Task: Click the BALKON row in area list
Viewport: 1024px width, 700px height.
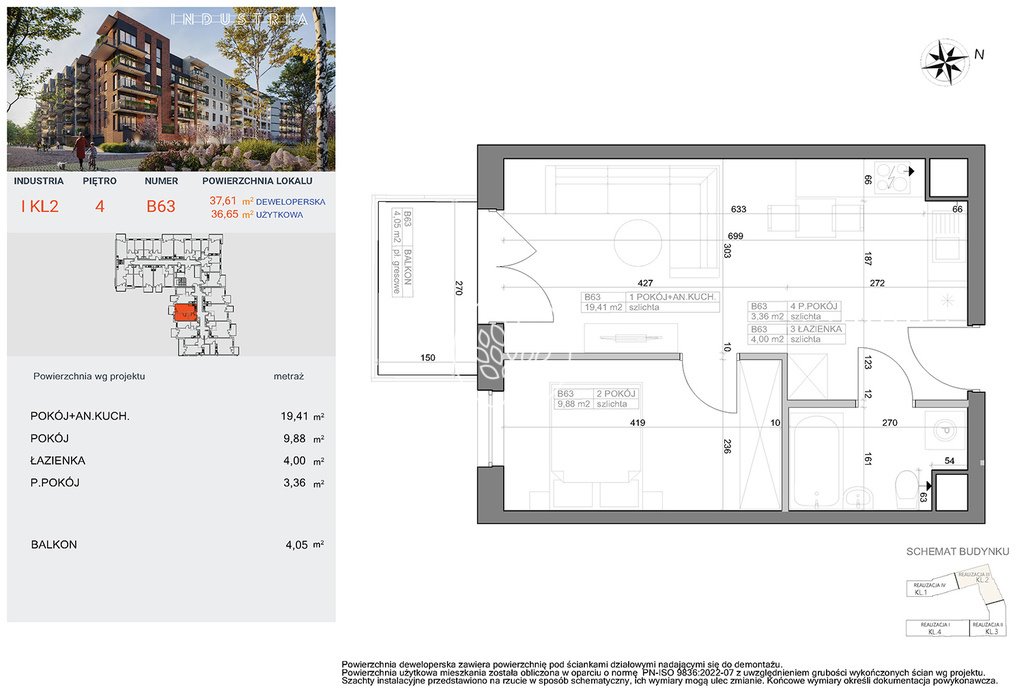Action: 180,545
